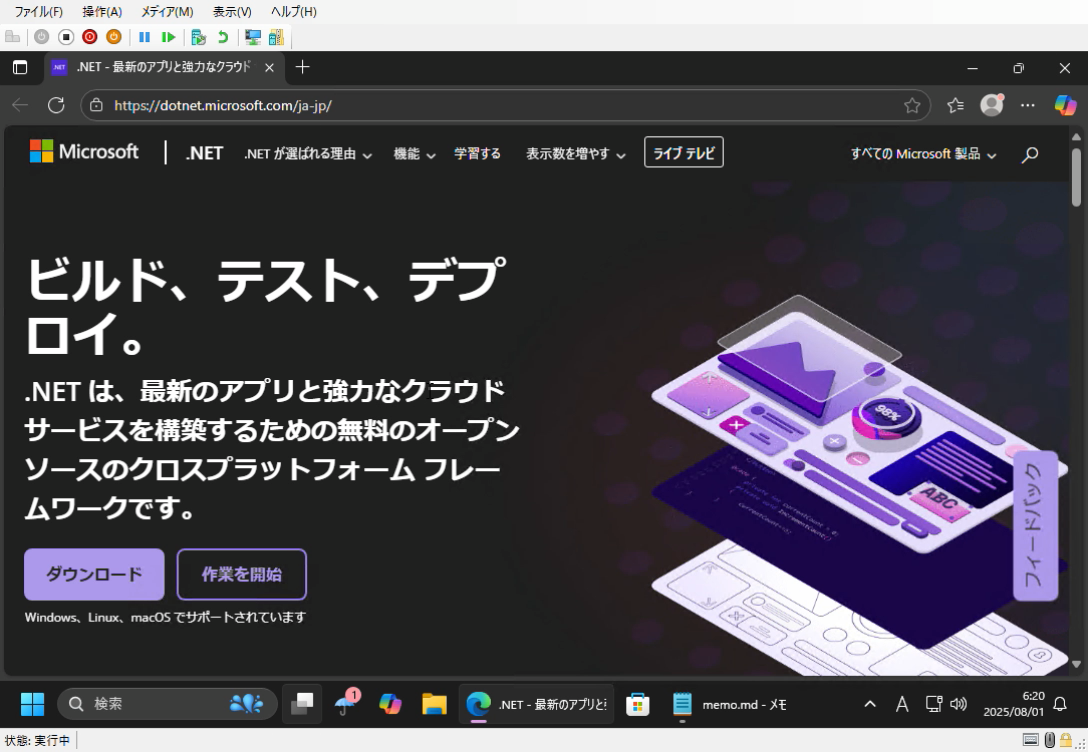This screenshot has width=1088, height=752.
Task: Save the VM state with the orange icon
Action: tap(114, 37)
